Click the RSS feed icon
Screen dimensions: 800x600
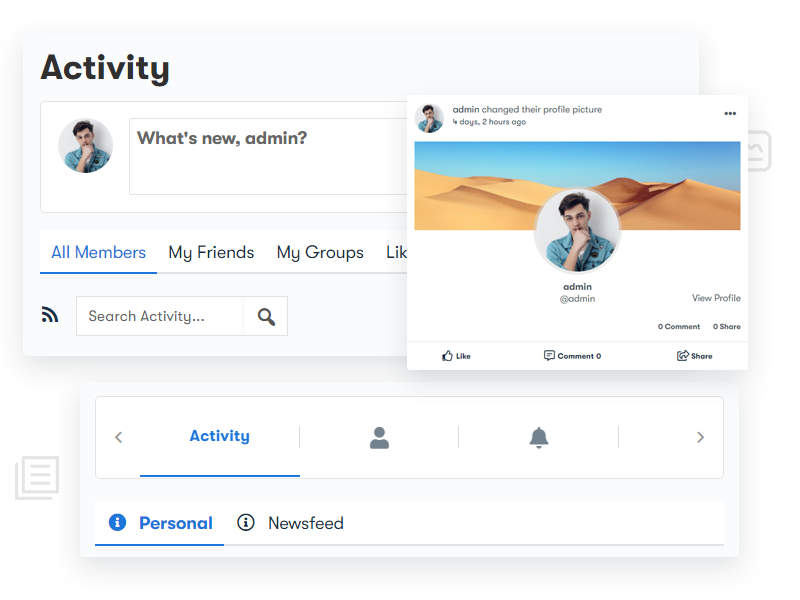[50, 315]
